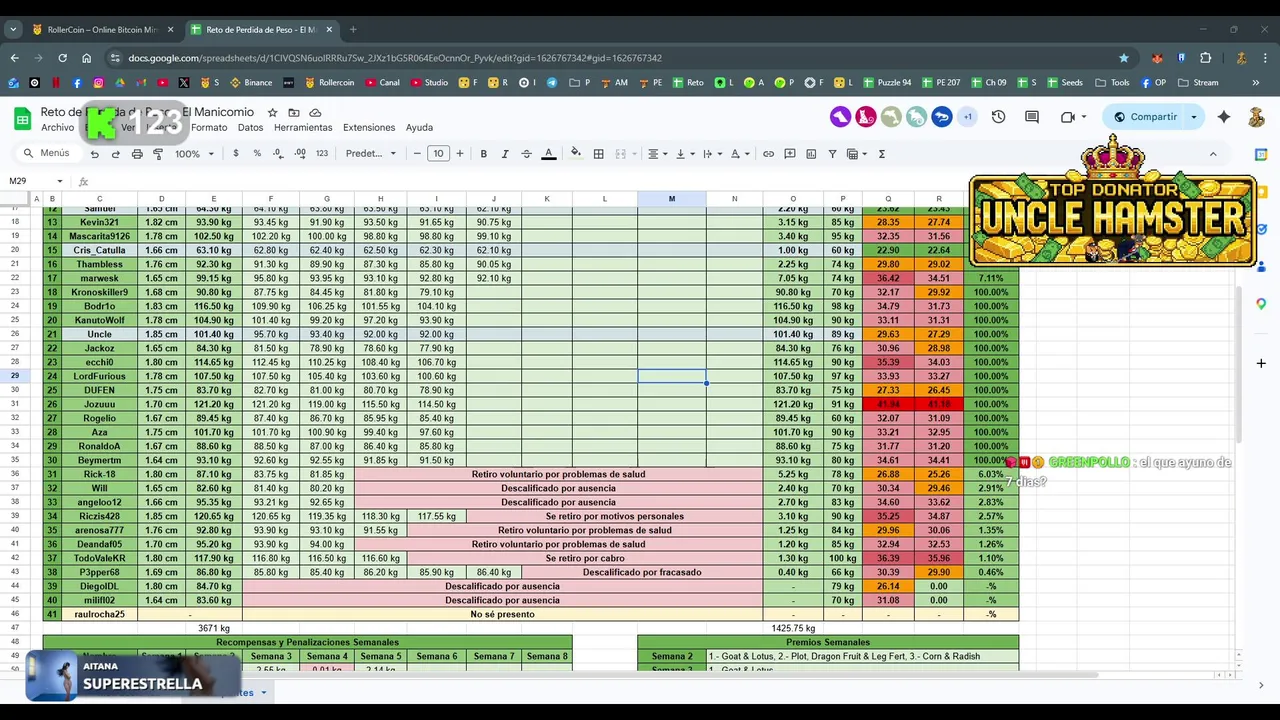Click the merge cells icon
The image size is (1280, 720).
[x=620, y=154]
